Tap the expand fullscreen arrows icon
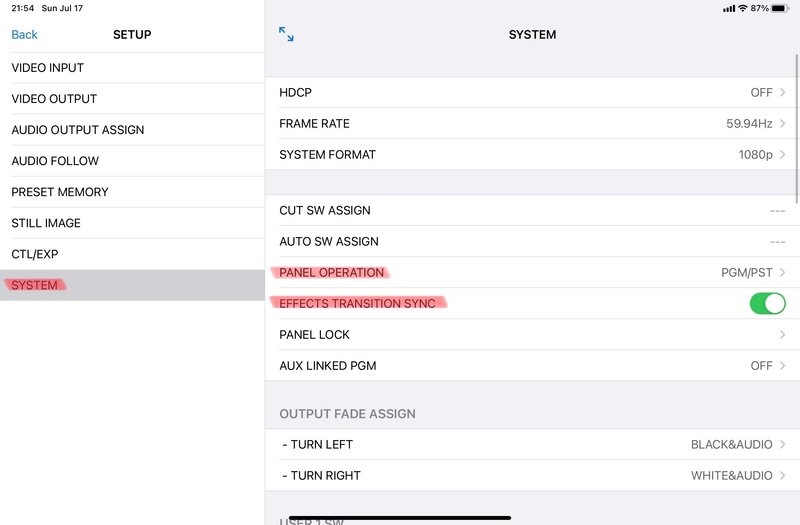The height and width of the screenshot is (525, 800). tap(286, 34)
